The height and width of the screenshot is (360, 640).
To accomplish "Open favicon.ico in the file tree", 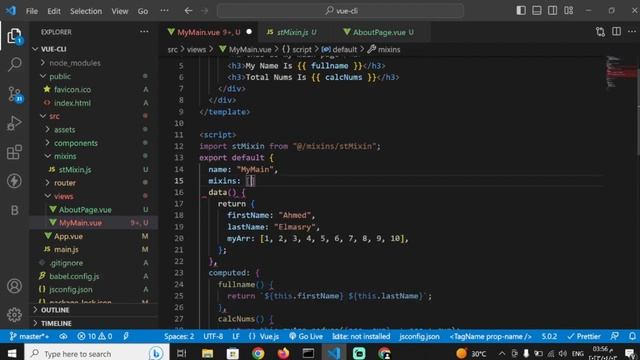I will [x=72, y=90].
